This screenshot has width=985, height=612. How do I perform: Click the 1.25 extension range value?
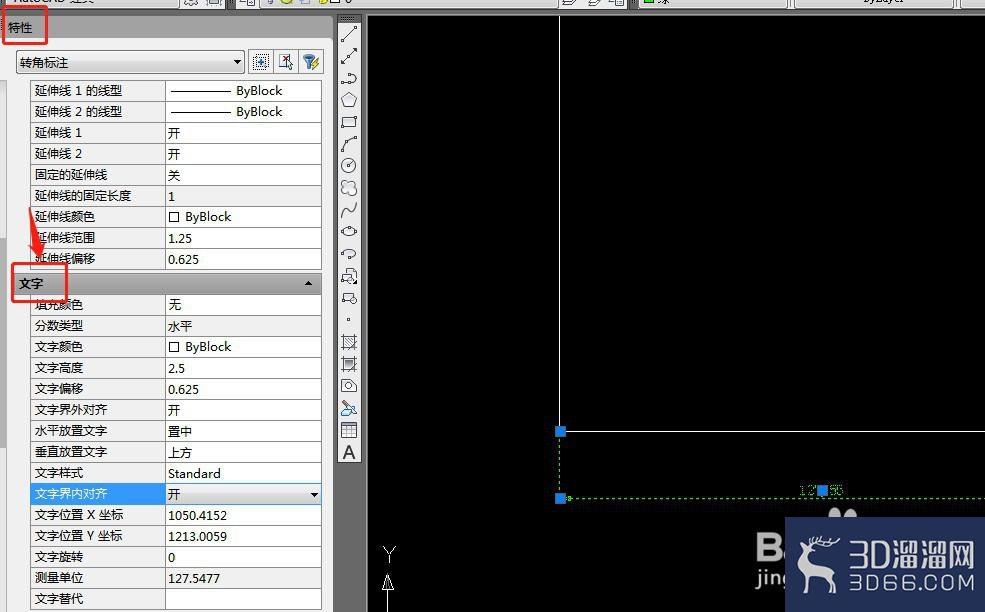click(x=243, y=238)
